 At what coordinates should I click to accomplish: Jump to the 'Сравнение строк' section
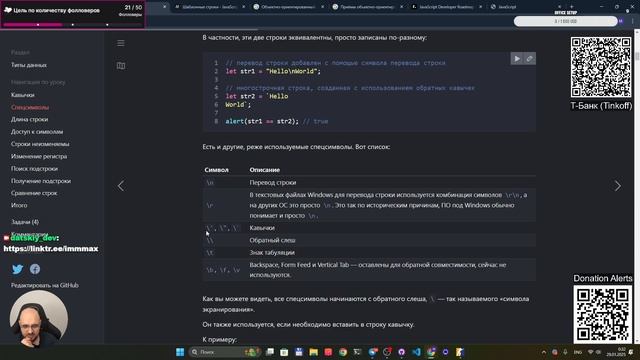point(34,193)
